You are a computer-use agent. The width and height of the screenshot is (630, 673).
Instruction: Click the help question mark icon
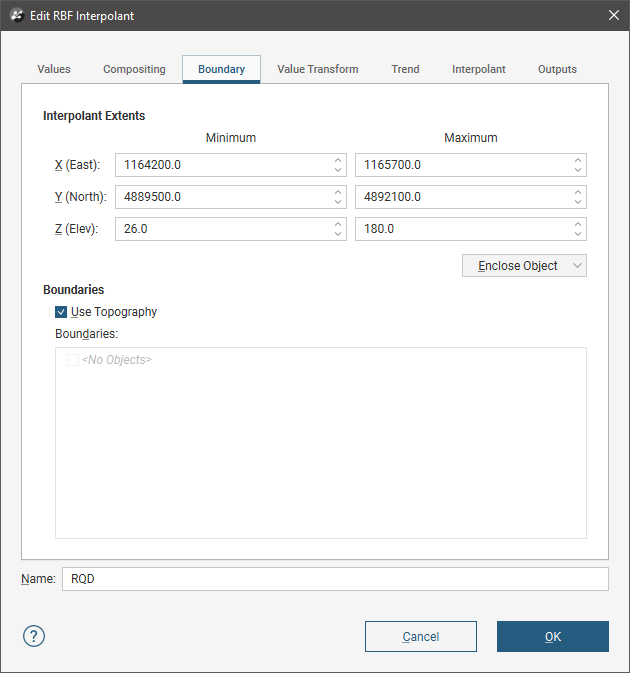tap(34, 636)
